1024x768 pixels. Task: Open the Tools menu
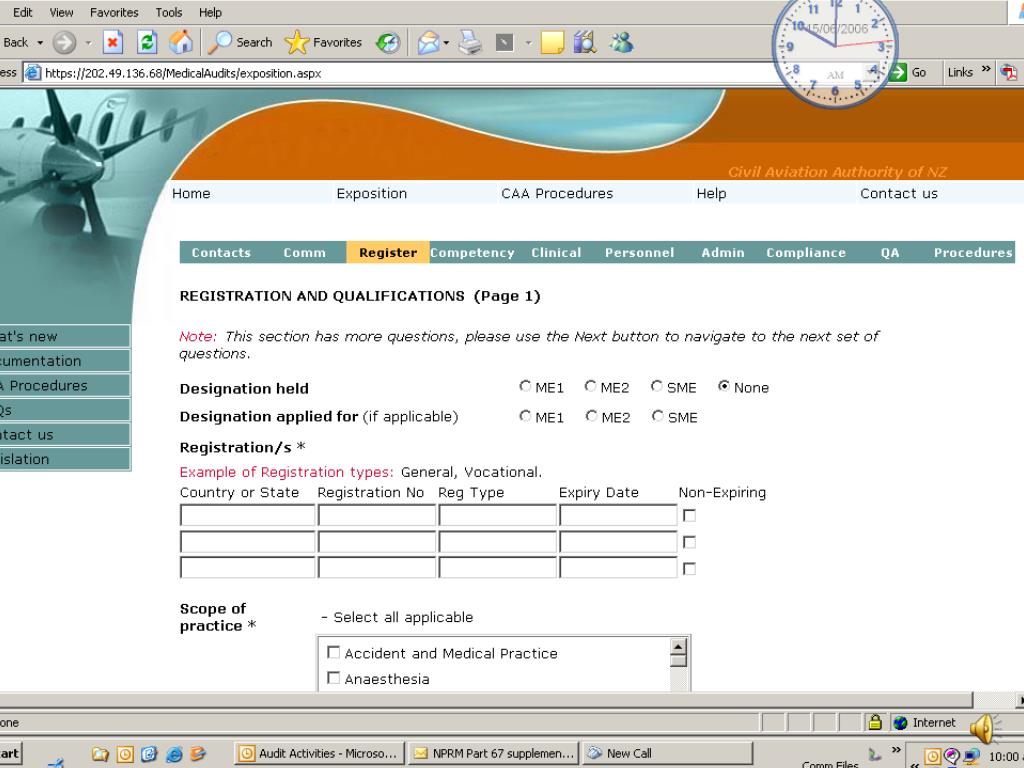pos(169,12)
